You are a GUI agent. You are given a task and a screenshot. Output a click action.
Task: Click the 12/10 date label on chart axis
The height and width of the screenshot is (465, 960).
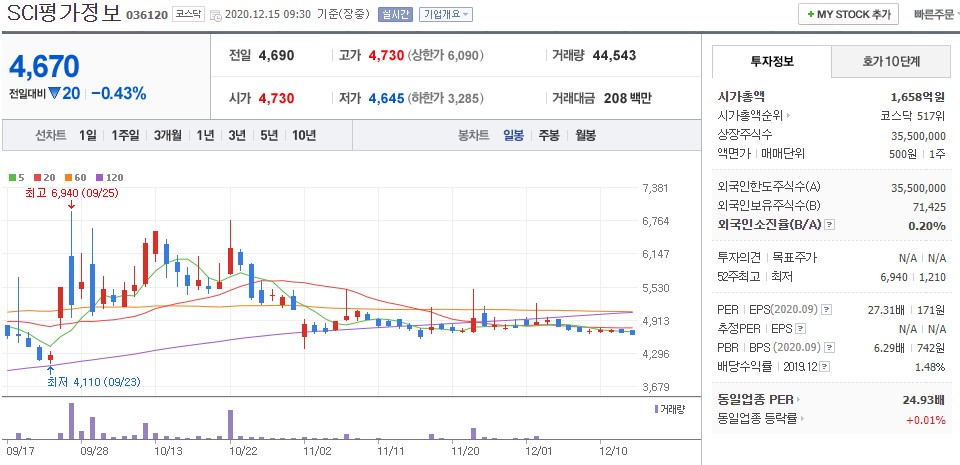tap(613, 452)
